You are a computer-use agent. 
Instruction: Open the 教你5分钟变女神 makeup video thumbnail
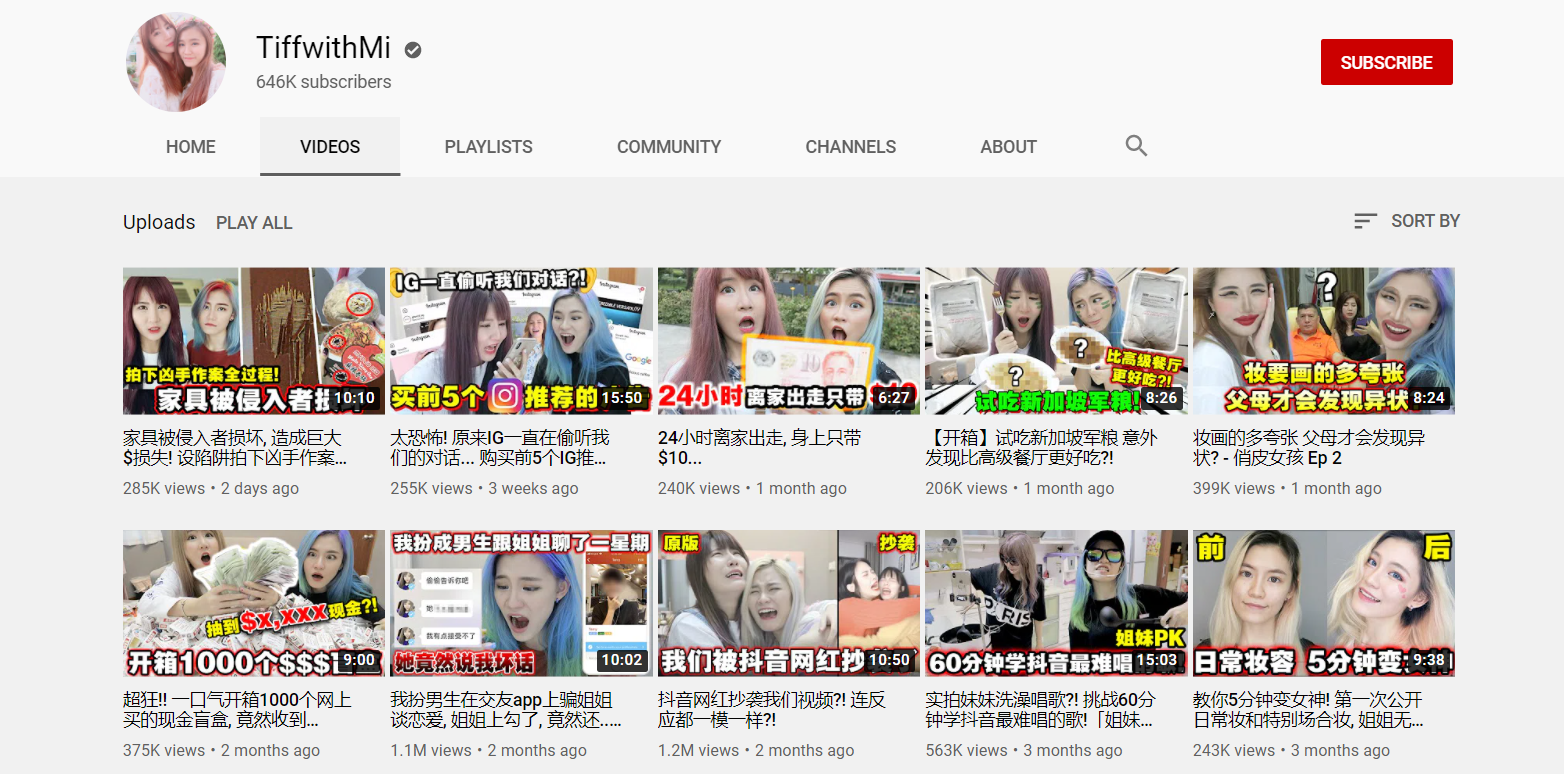(x=1324, y=603)
